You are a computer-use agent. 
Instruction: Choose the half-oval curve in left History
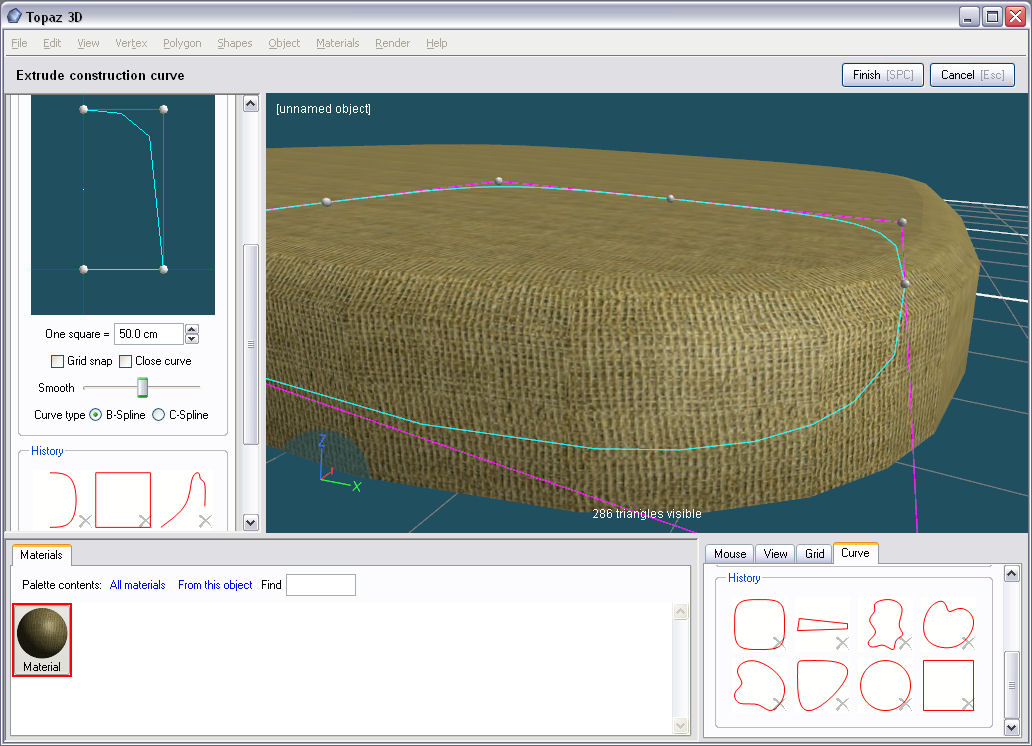coord(64,499)
